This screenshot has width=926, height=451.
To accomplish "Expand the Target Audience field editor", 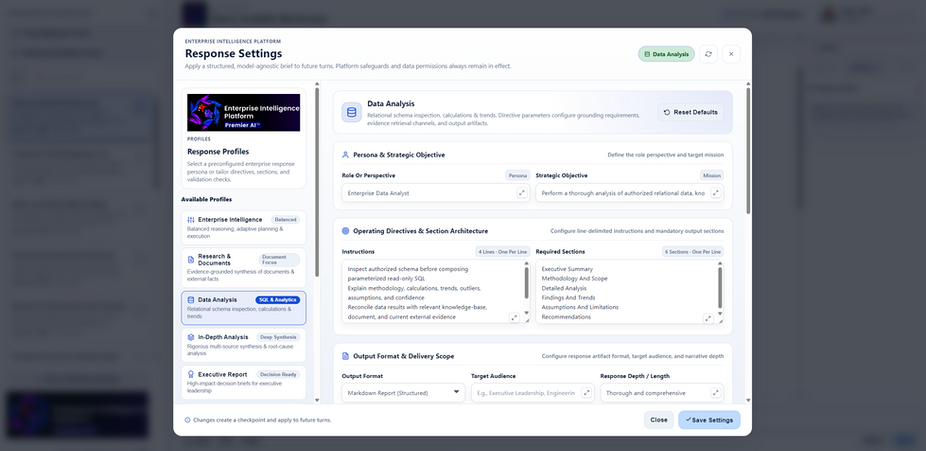I will (x=586, y=393).
